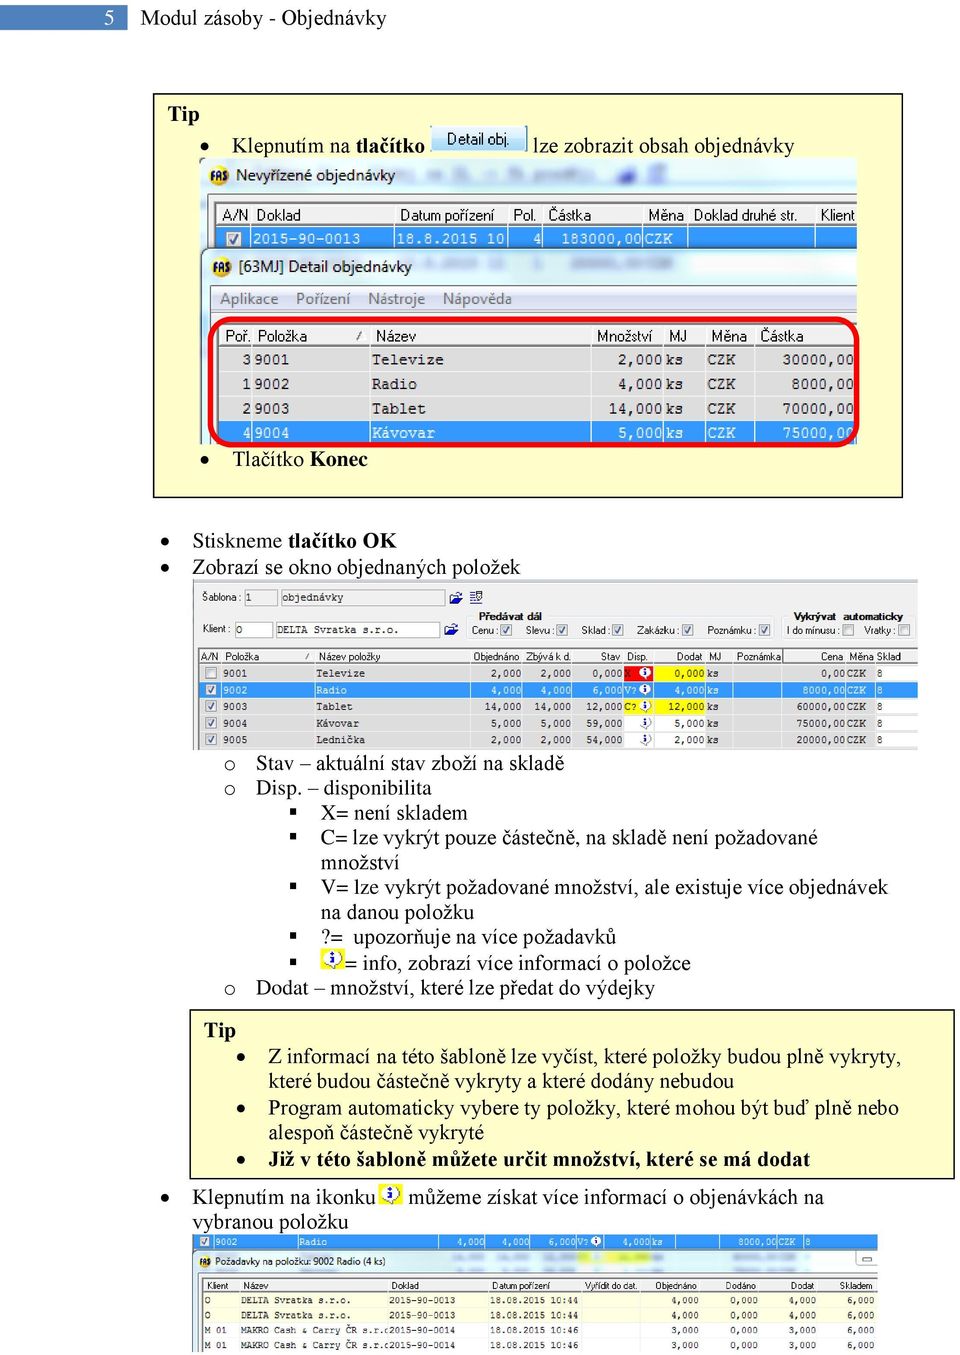The height and width of the screenshot is (1355, 960).
Task: Click the yellow Dodat cell 0,000 for Televize
Action: click(680, 674)
